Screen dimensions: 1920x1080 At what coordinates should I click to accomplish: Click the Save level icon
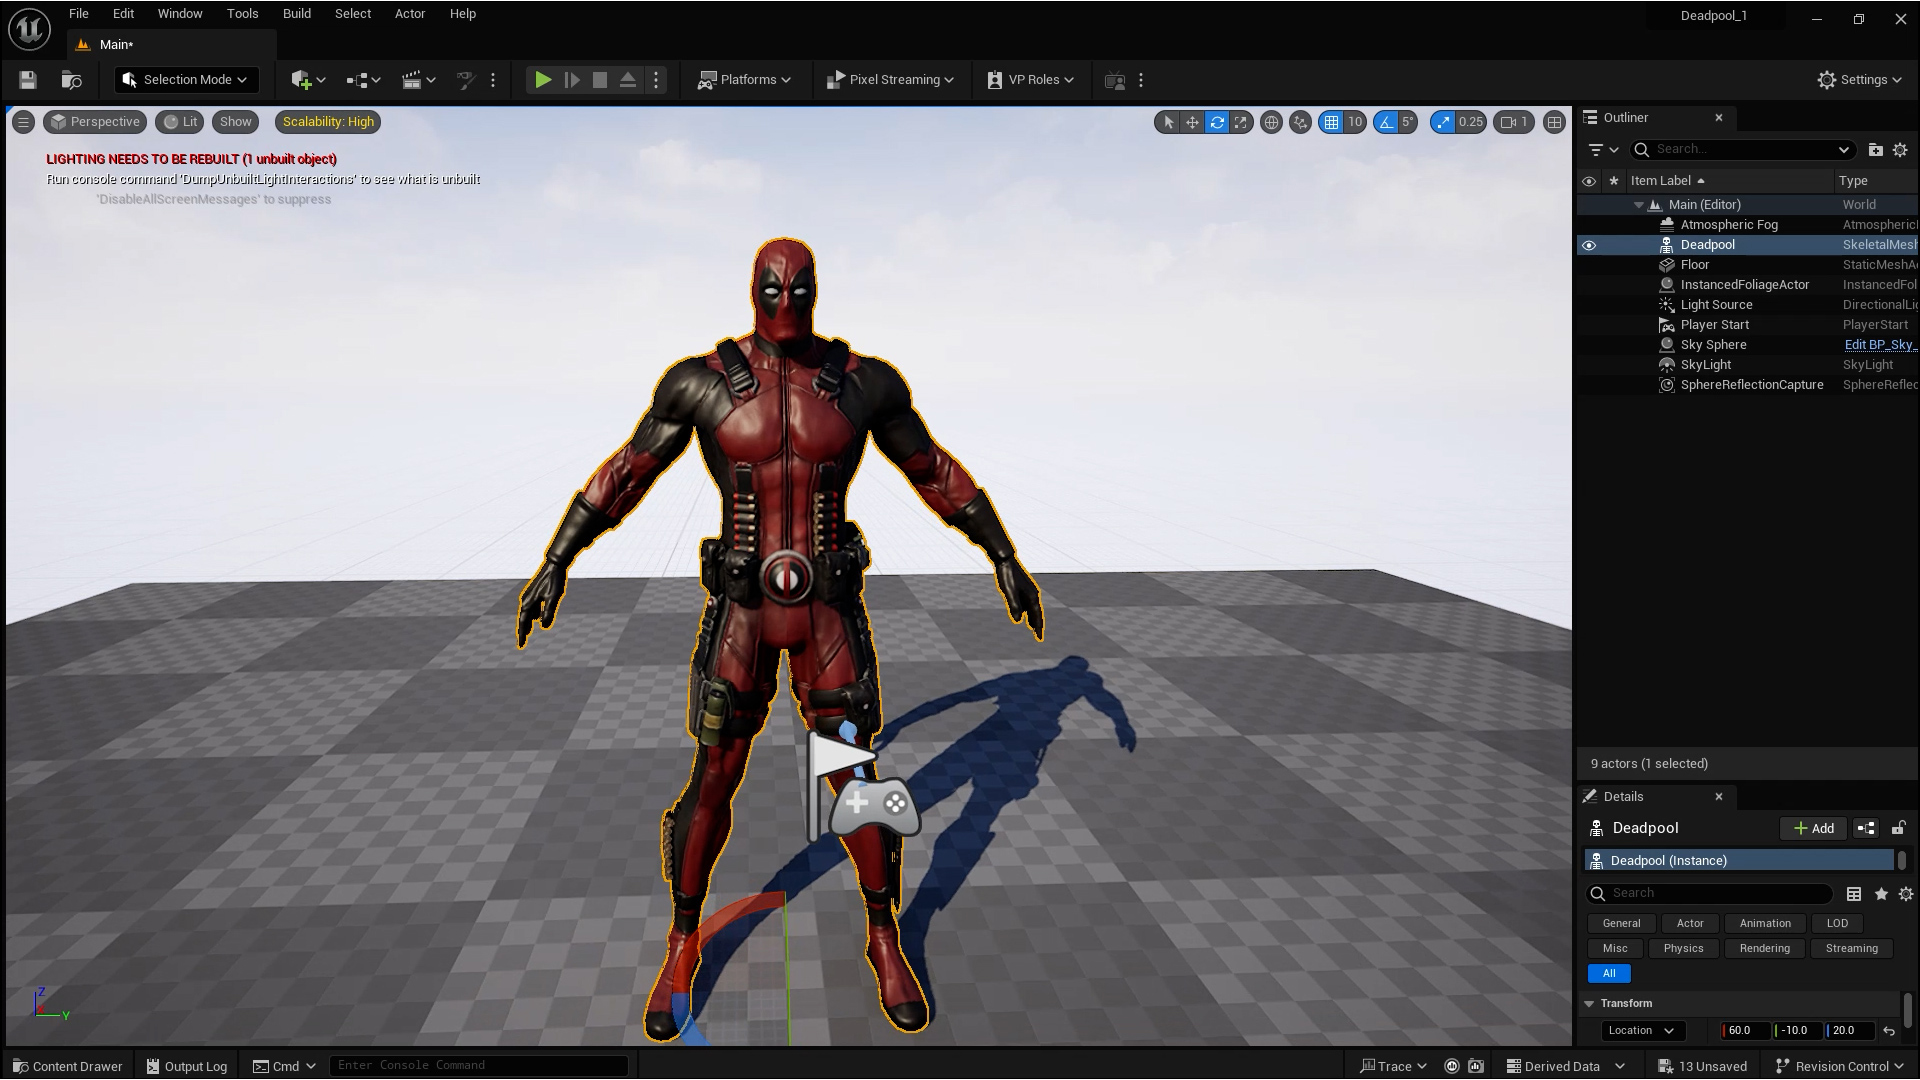point(28,80)
